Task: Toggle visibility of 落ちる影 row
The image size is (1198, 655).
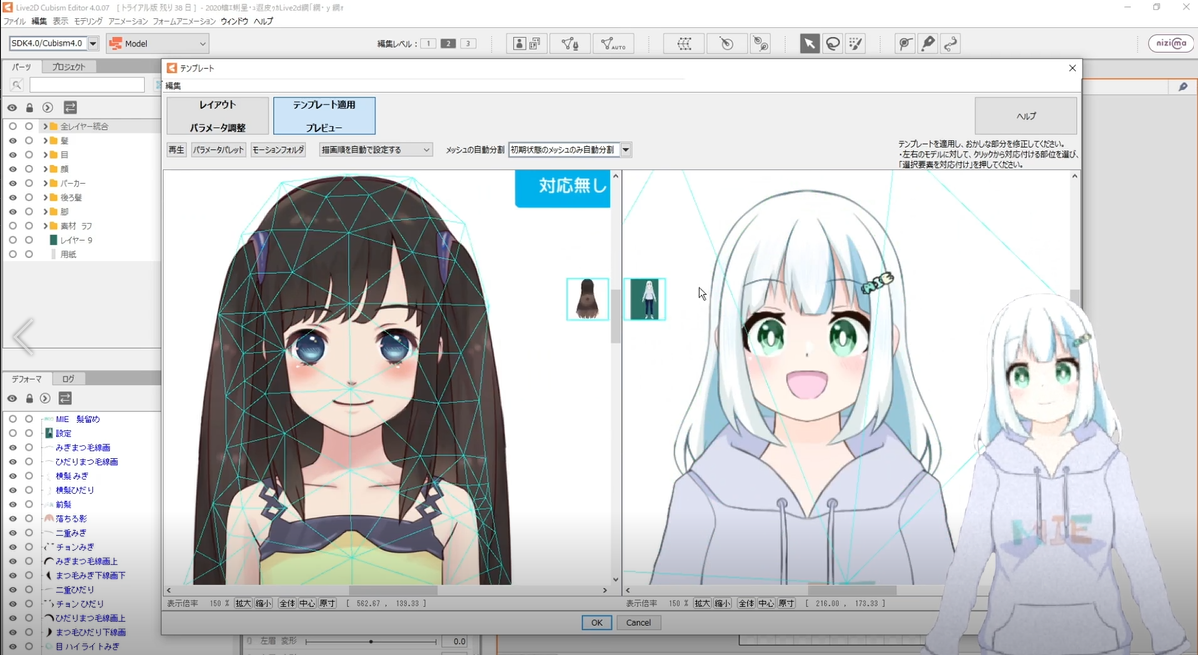Action: coord(12,518)
